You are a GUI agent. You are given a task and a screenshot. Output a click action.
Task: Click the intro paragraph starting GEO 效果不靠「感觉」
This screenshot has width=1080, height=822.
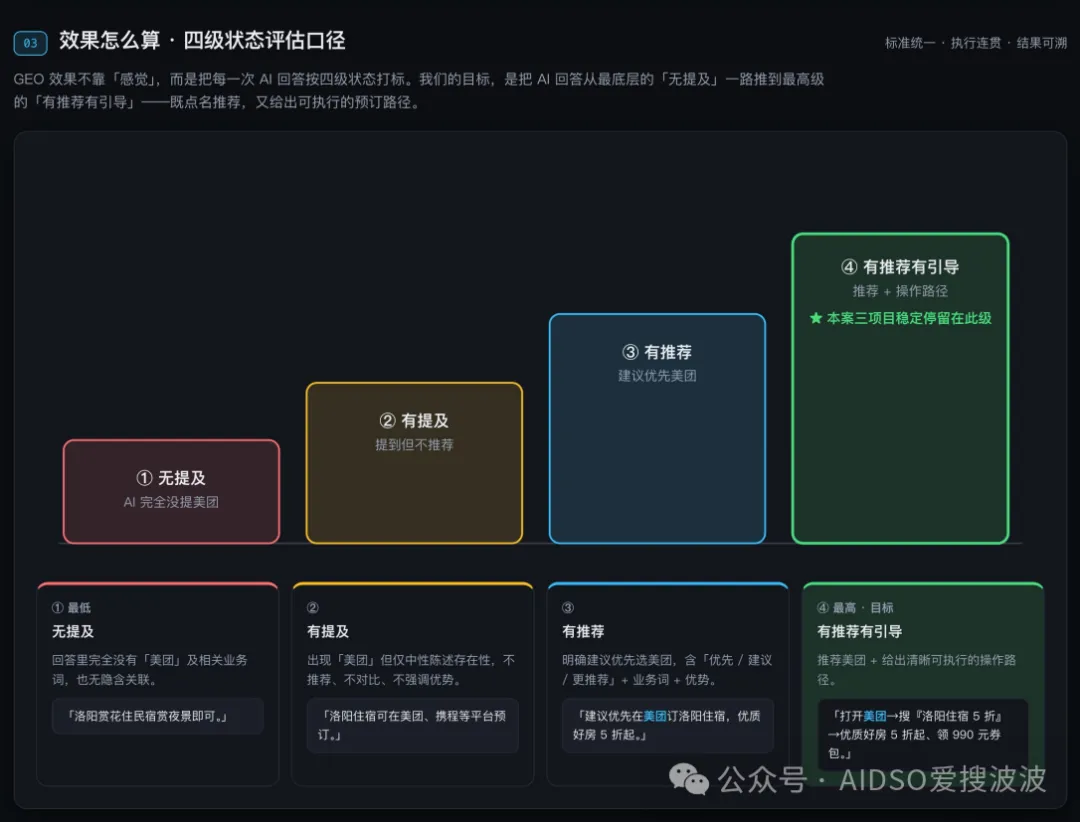[419, 91]
